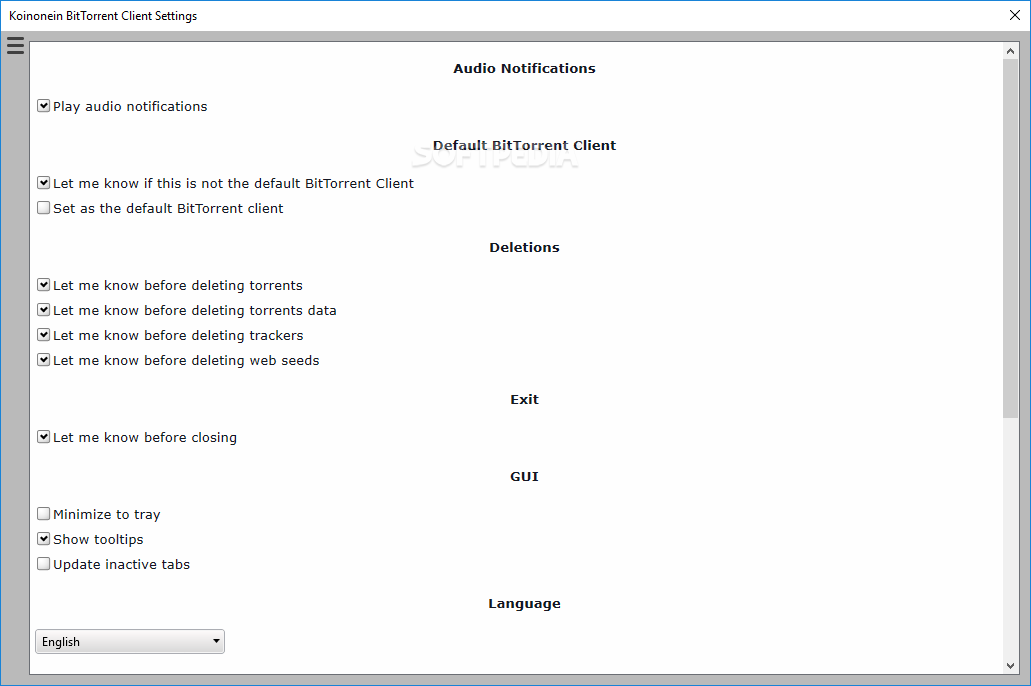This screenshot has width=1031, height=686.
Task: Click the Deletions section heading
Action: pyautogui.click(x=524, y=247)
